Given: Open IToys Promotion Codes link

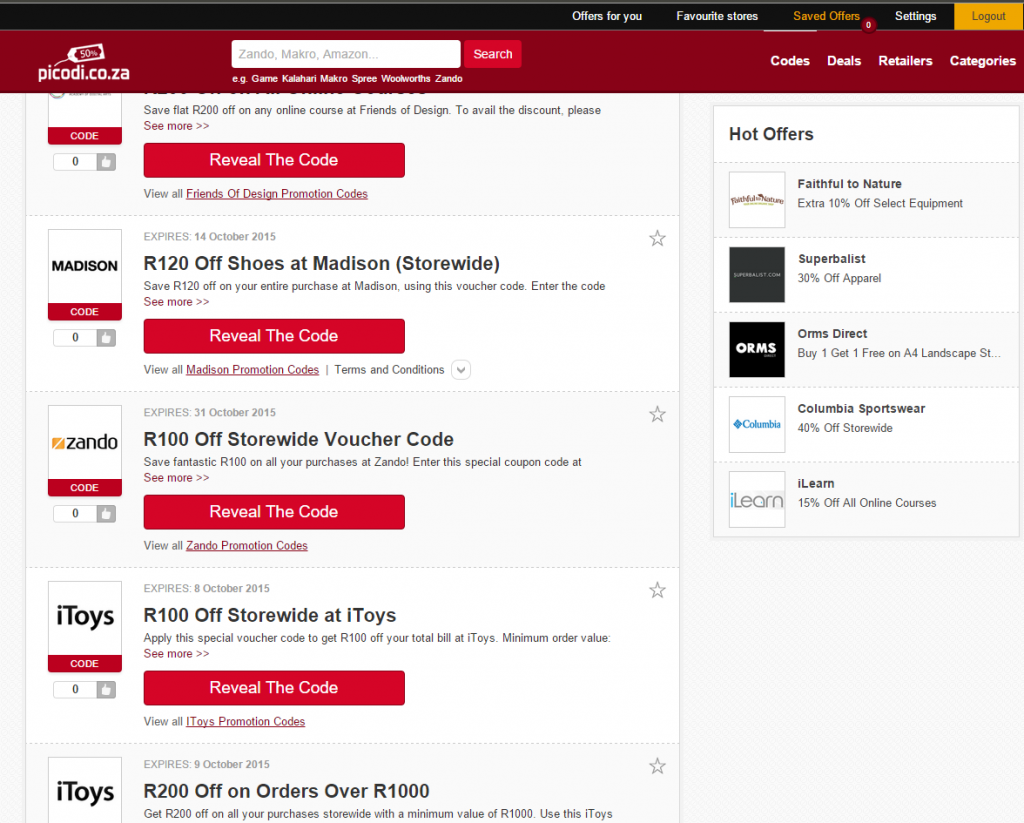Looking at the screenshot, I should (246, 722).
